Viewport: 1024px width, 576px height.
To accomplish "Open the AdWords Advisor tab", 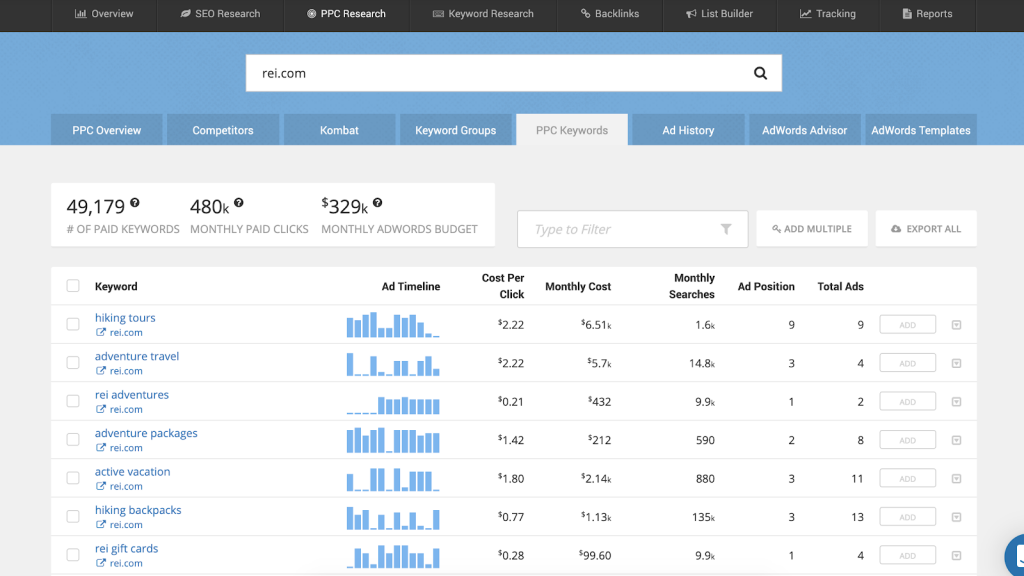I will pyautogui.click(x=805, y=130).
